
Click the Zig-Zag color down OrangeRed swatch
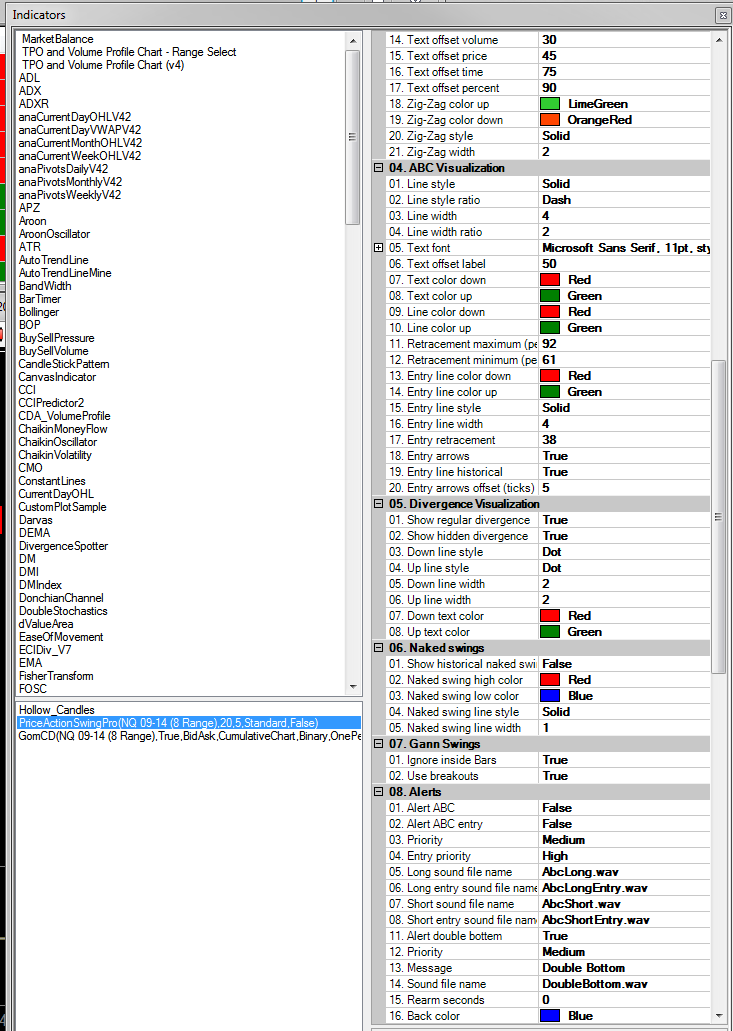[550, 120]
